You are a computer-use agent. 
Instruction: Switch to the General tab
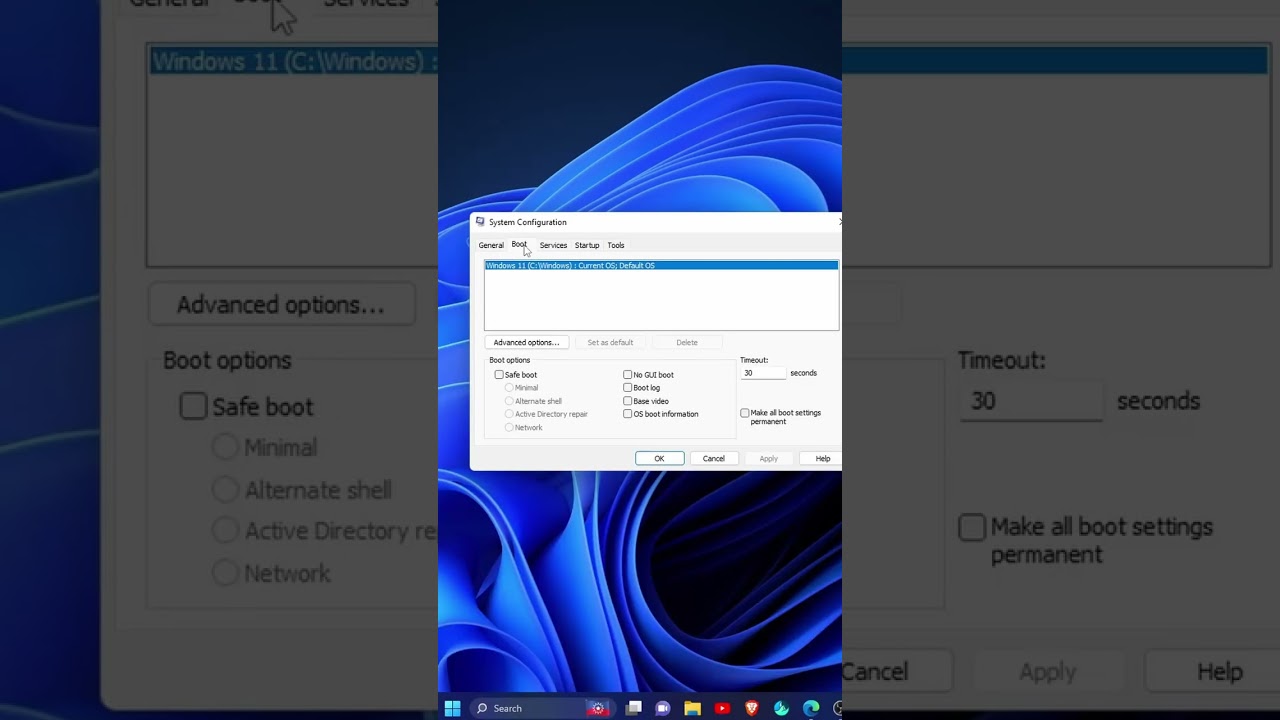tap(491, 245)
